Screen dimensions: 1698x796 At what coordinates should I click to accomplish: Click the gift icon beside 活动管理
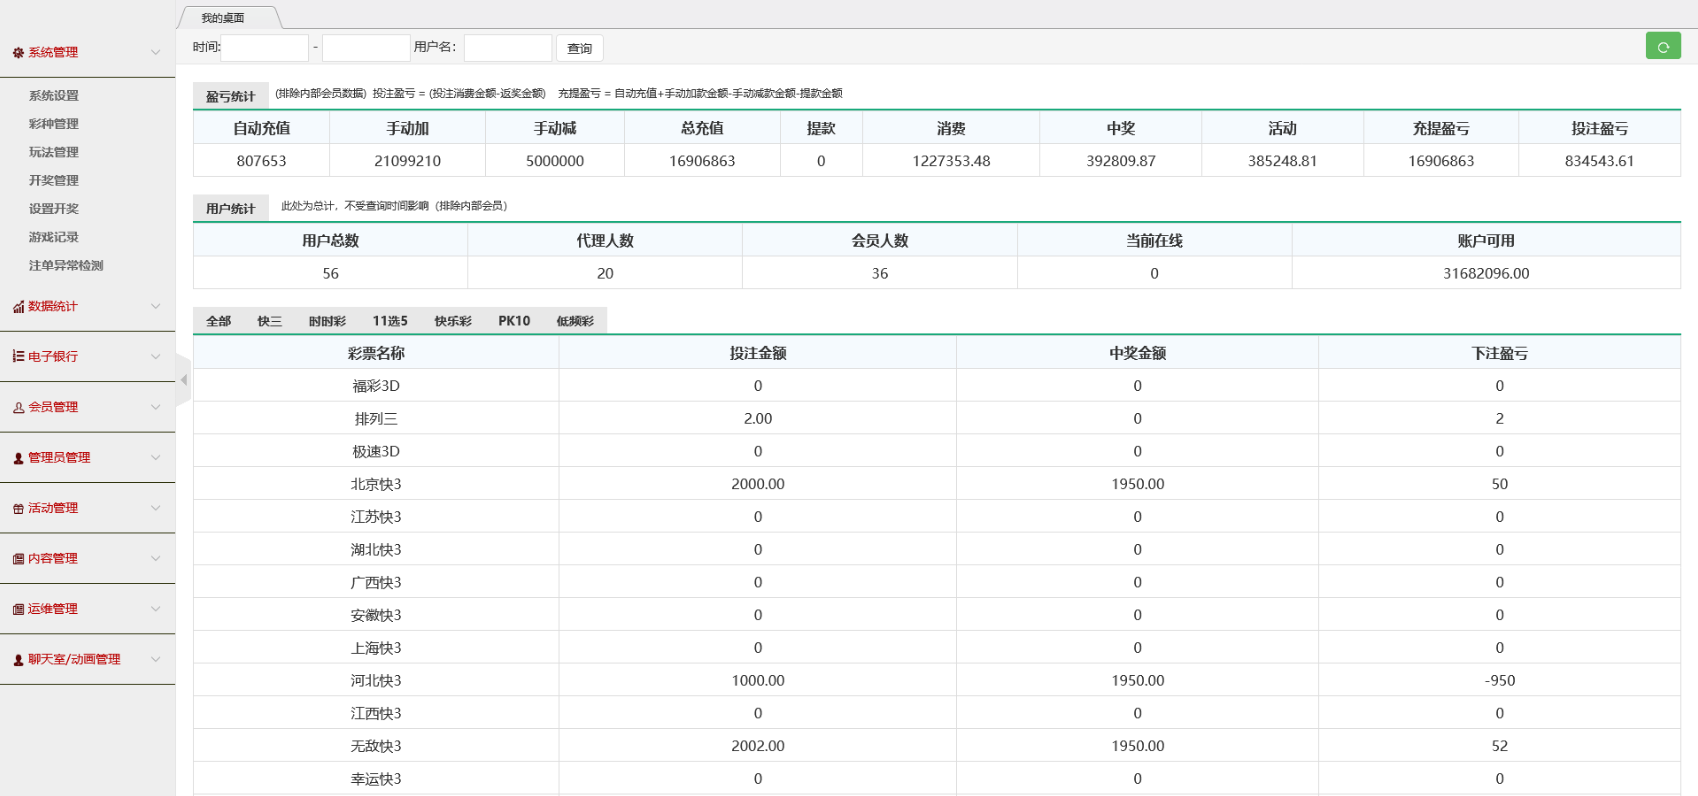[18, 509]
